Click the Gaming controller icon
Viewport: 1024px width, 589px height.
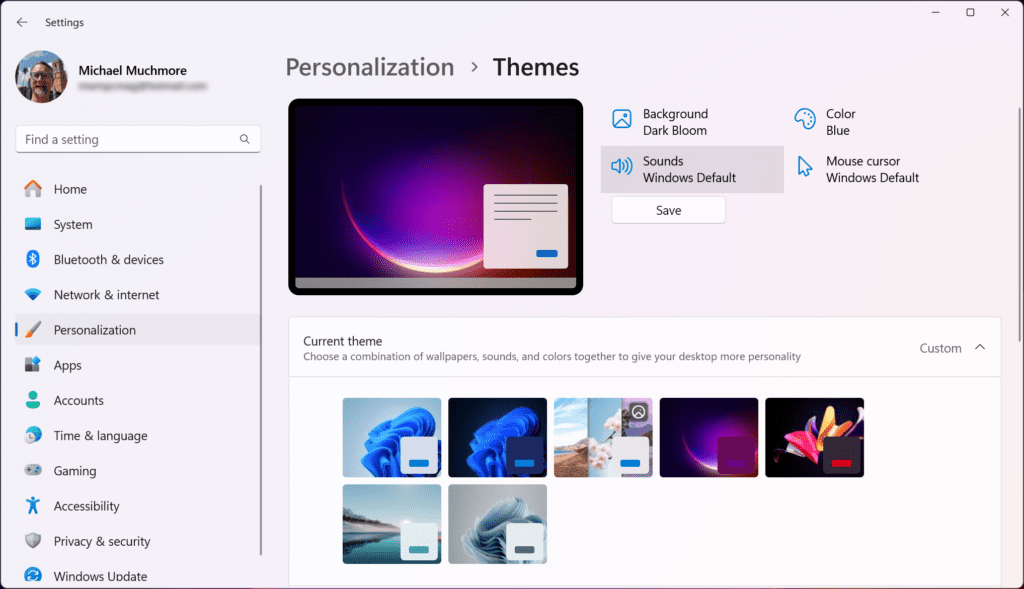[33, 470]
